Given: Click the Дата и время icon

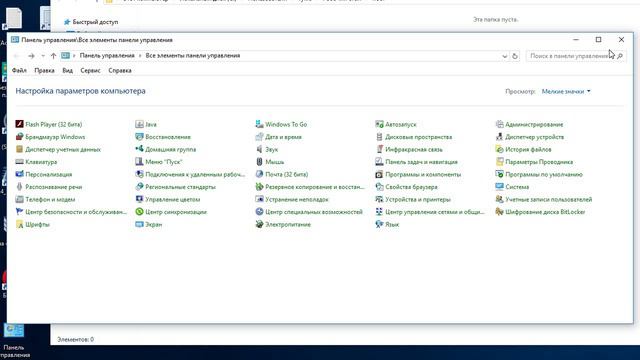Looking at the screenshot, I should [x=259, y=137].
